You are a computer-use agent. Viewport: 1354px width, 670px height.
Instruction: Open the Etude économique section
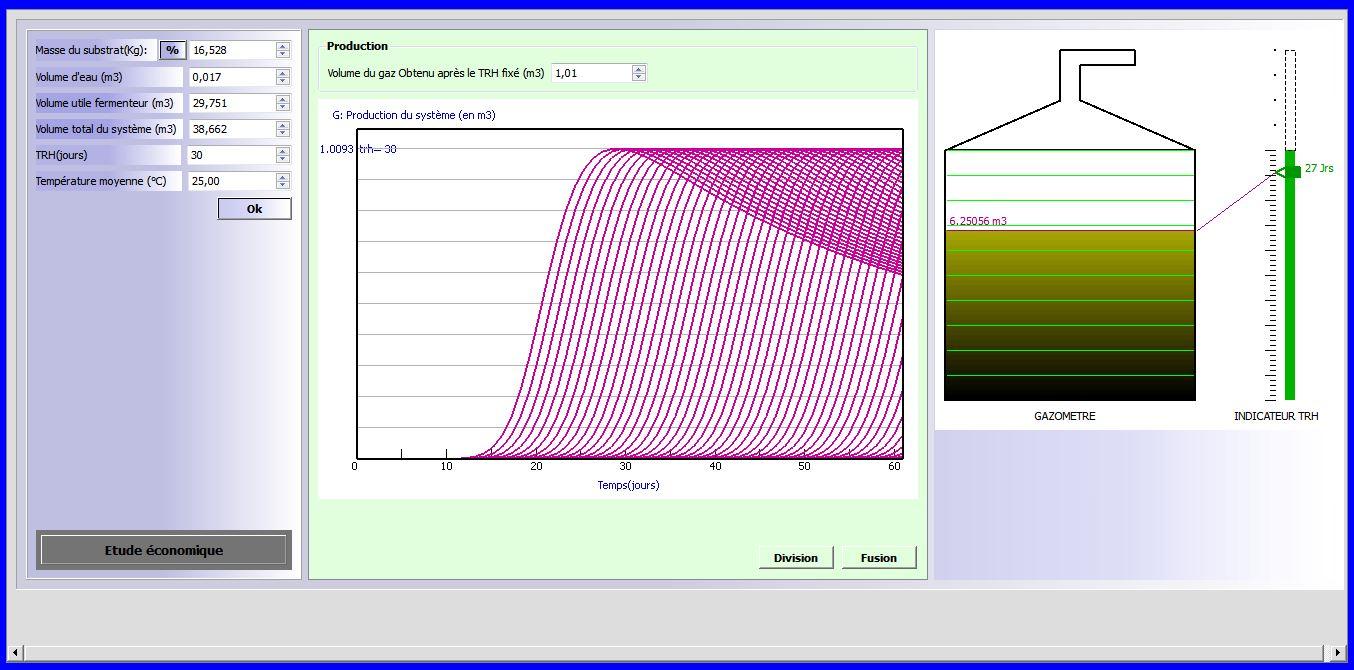coord(164,550)
